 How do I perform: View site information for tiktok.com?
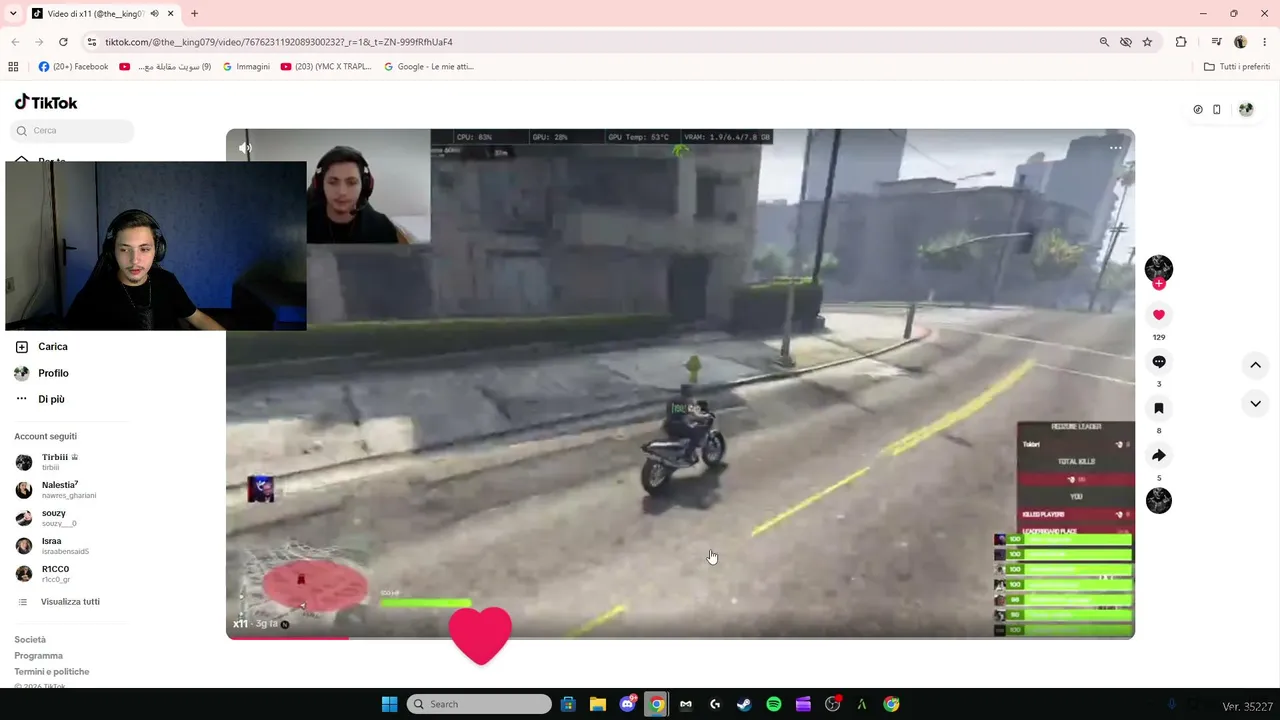pyautogui.click(x=92, y=42)
